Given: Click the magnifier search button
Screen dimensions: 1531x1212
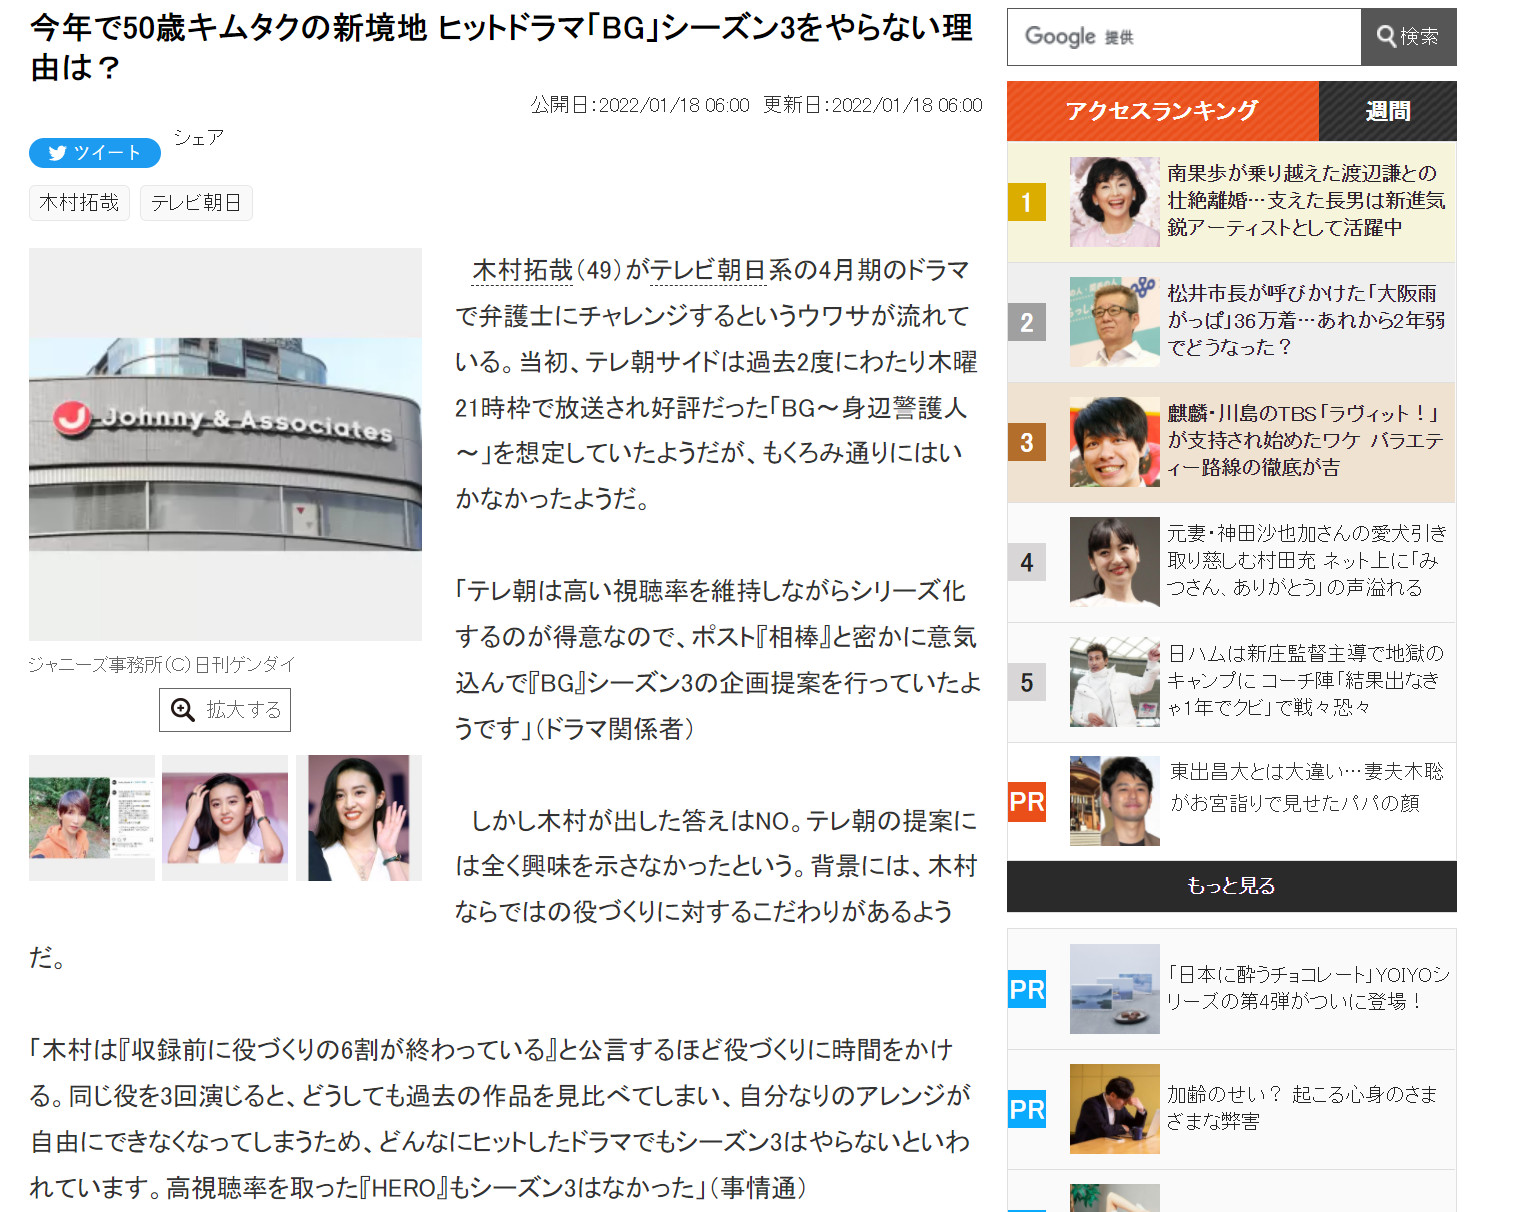Looking at the screenshot, I should point(1408,37).
